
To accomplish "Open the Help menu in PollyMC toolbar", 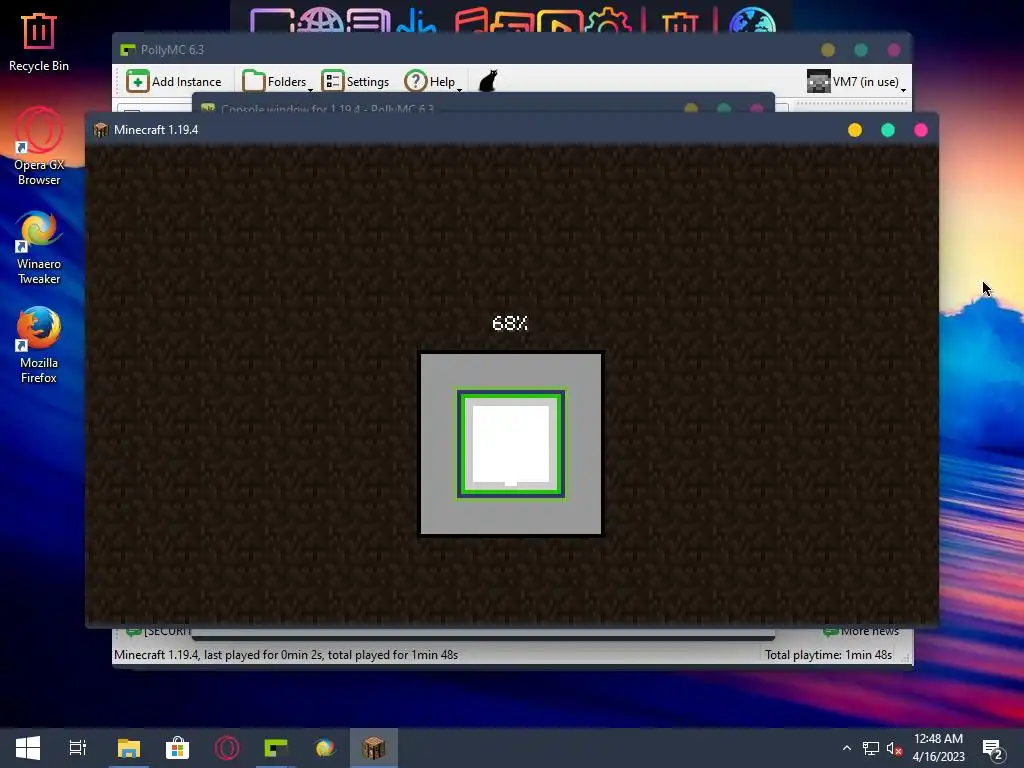I will [x=433, y=82].
